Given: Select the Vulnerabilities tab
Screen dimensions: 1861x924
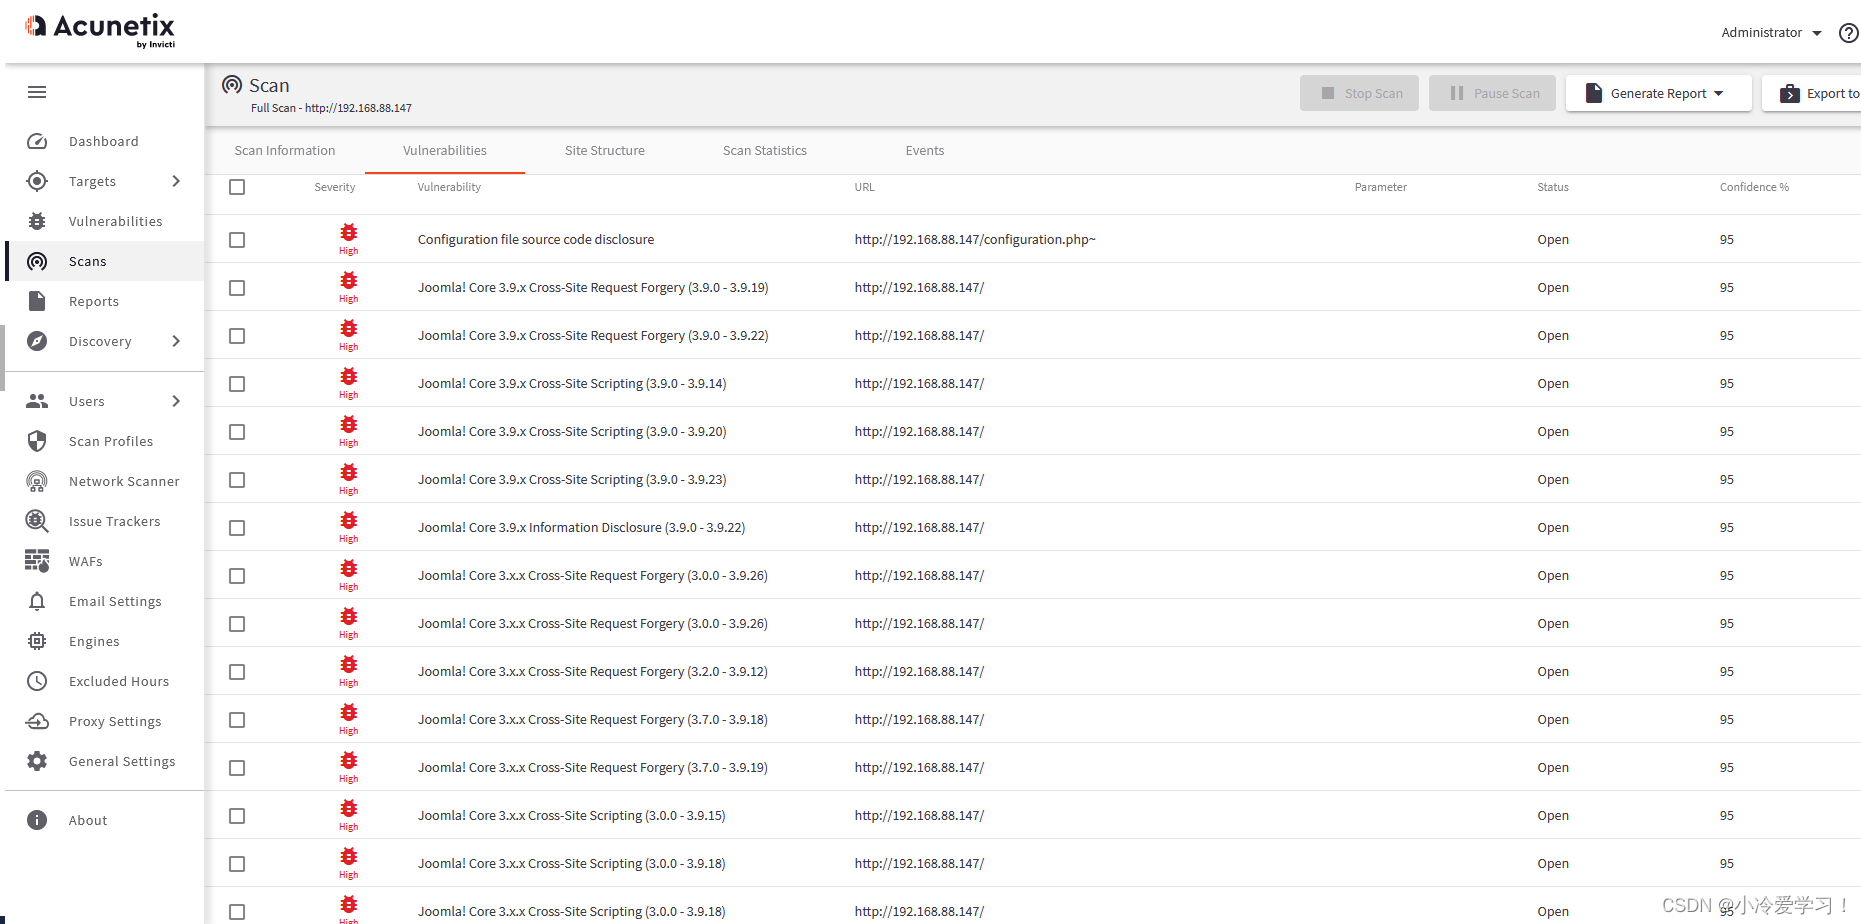Looking at the screenshot, I should pos(445,151).
